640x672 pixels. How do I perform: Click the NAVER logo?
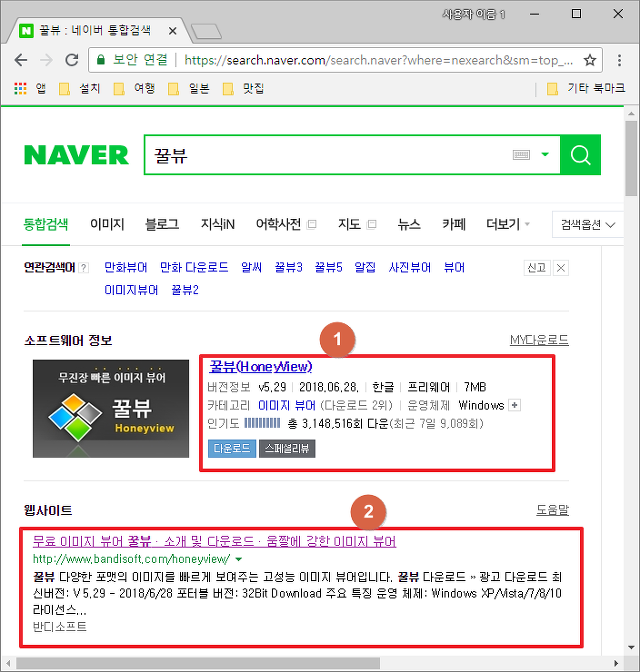(76, 155)
